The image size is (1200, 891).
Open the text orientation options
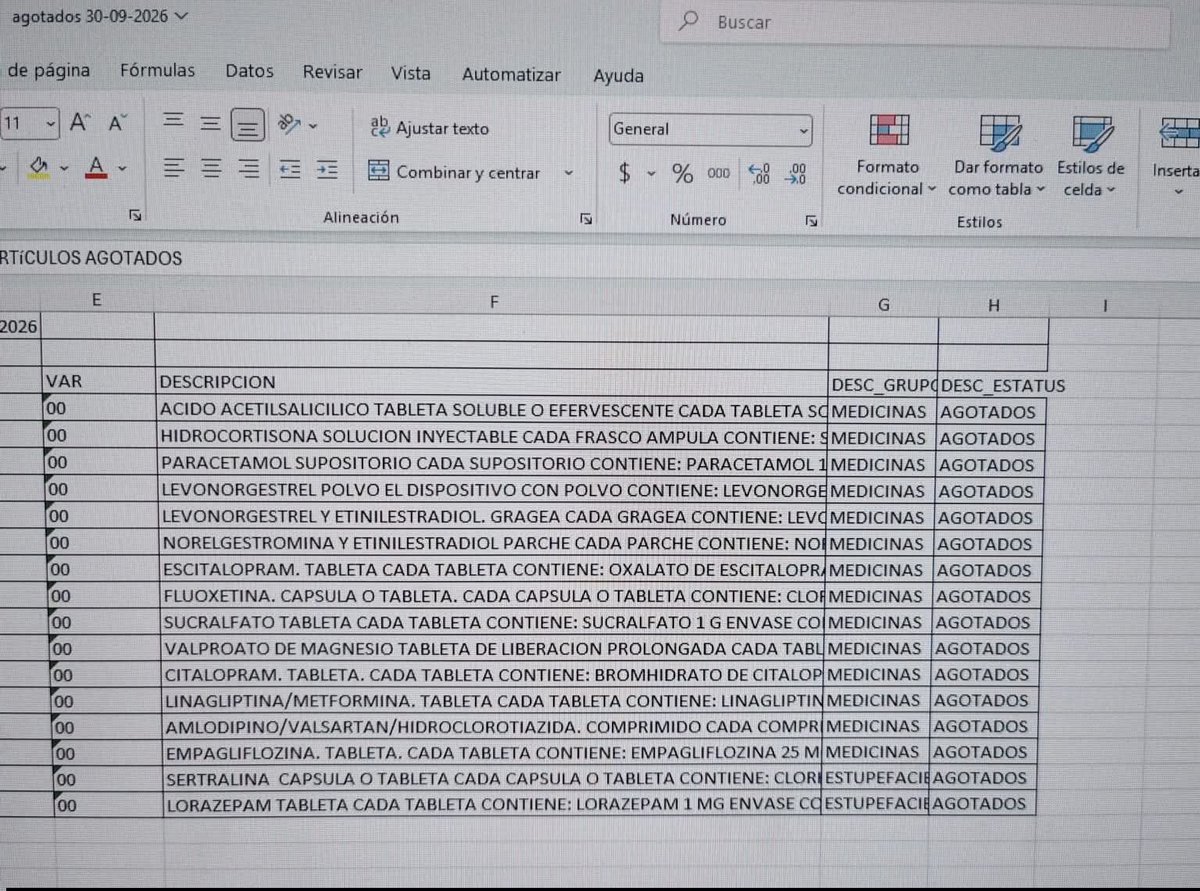pos(297,124)
